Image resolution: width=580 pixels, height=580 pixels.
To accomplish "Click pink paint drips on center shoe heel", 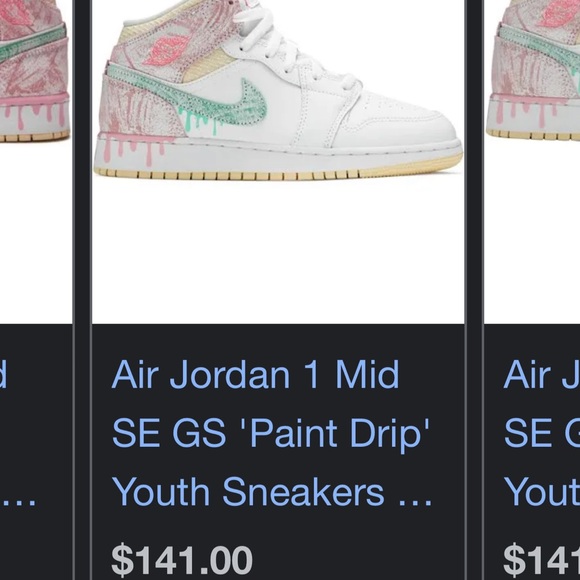I will click(135, 147).
